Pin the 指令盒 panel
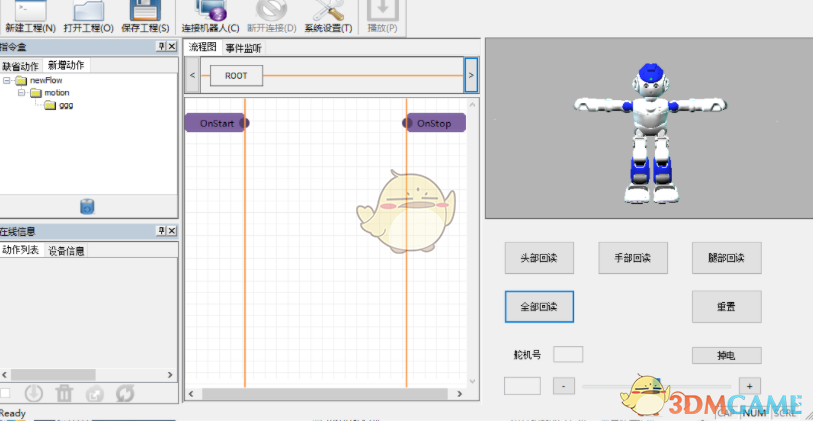This screenshot has height=423, width=813. click(x=161, y=47)
